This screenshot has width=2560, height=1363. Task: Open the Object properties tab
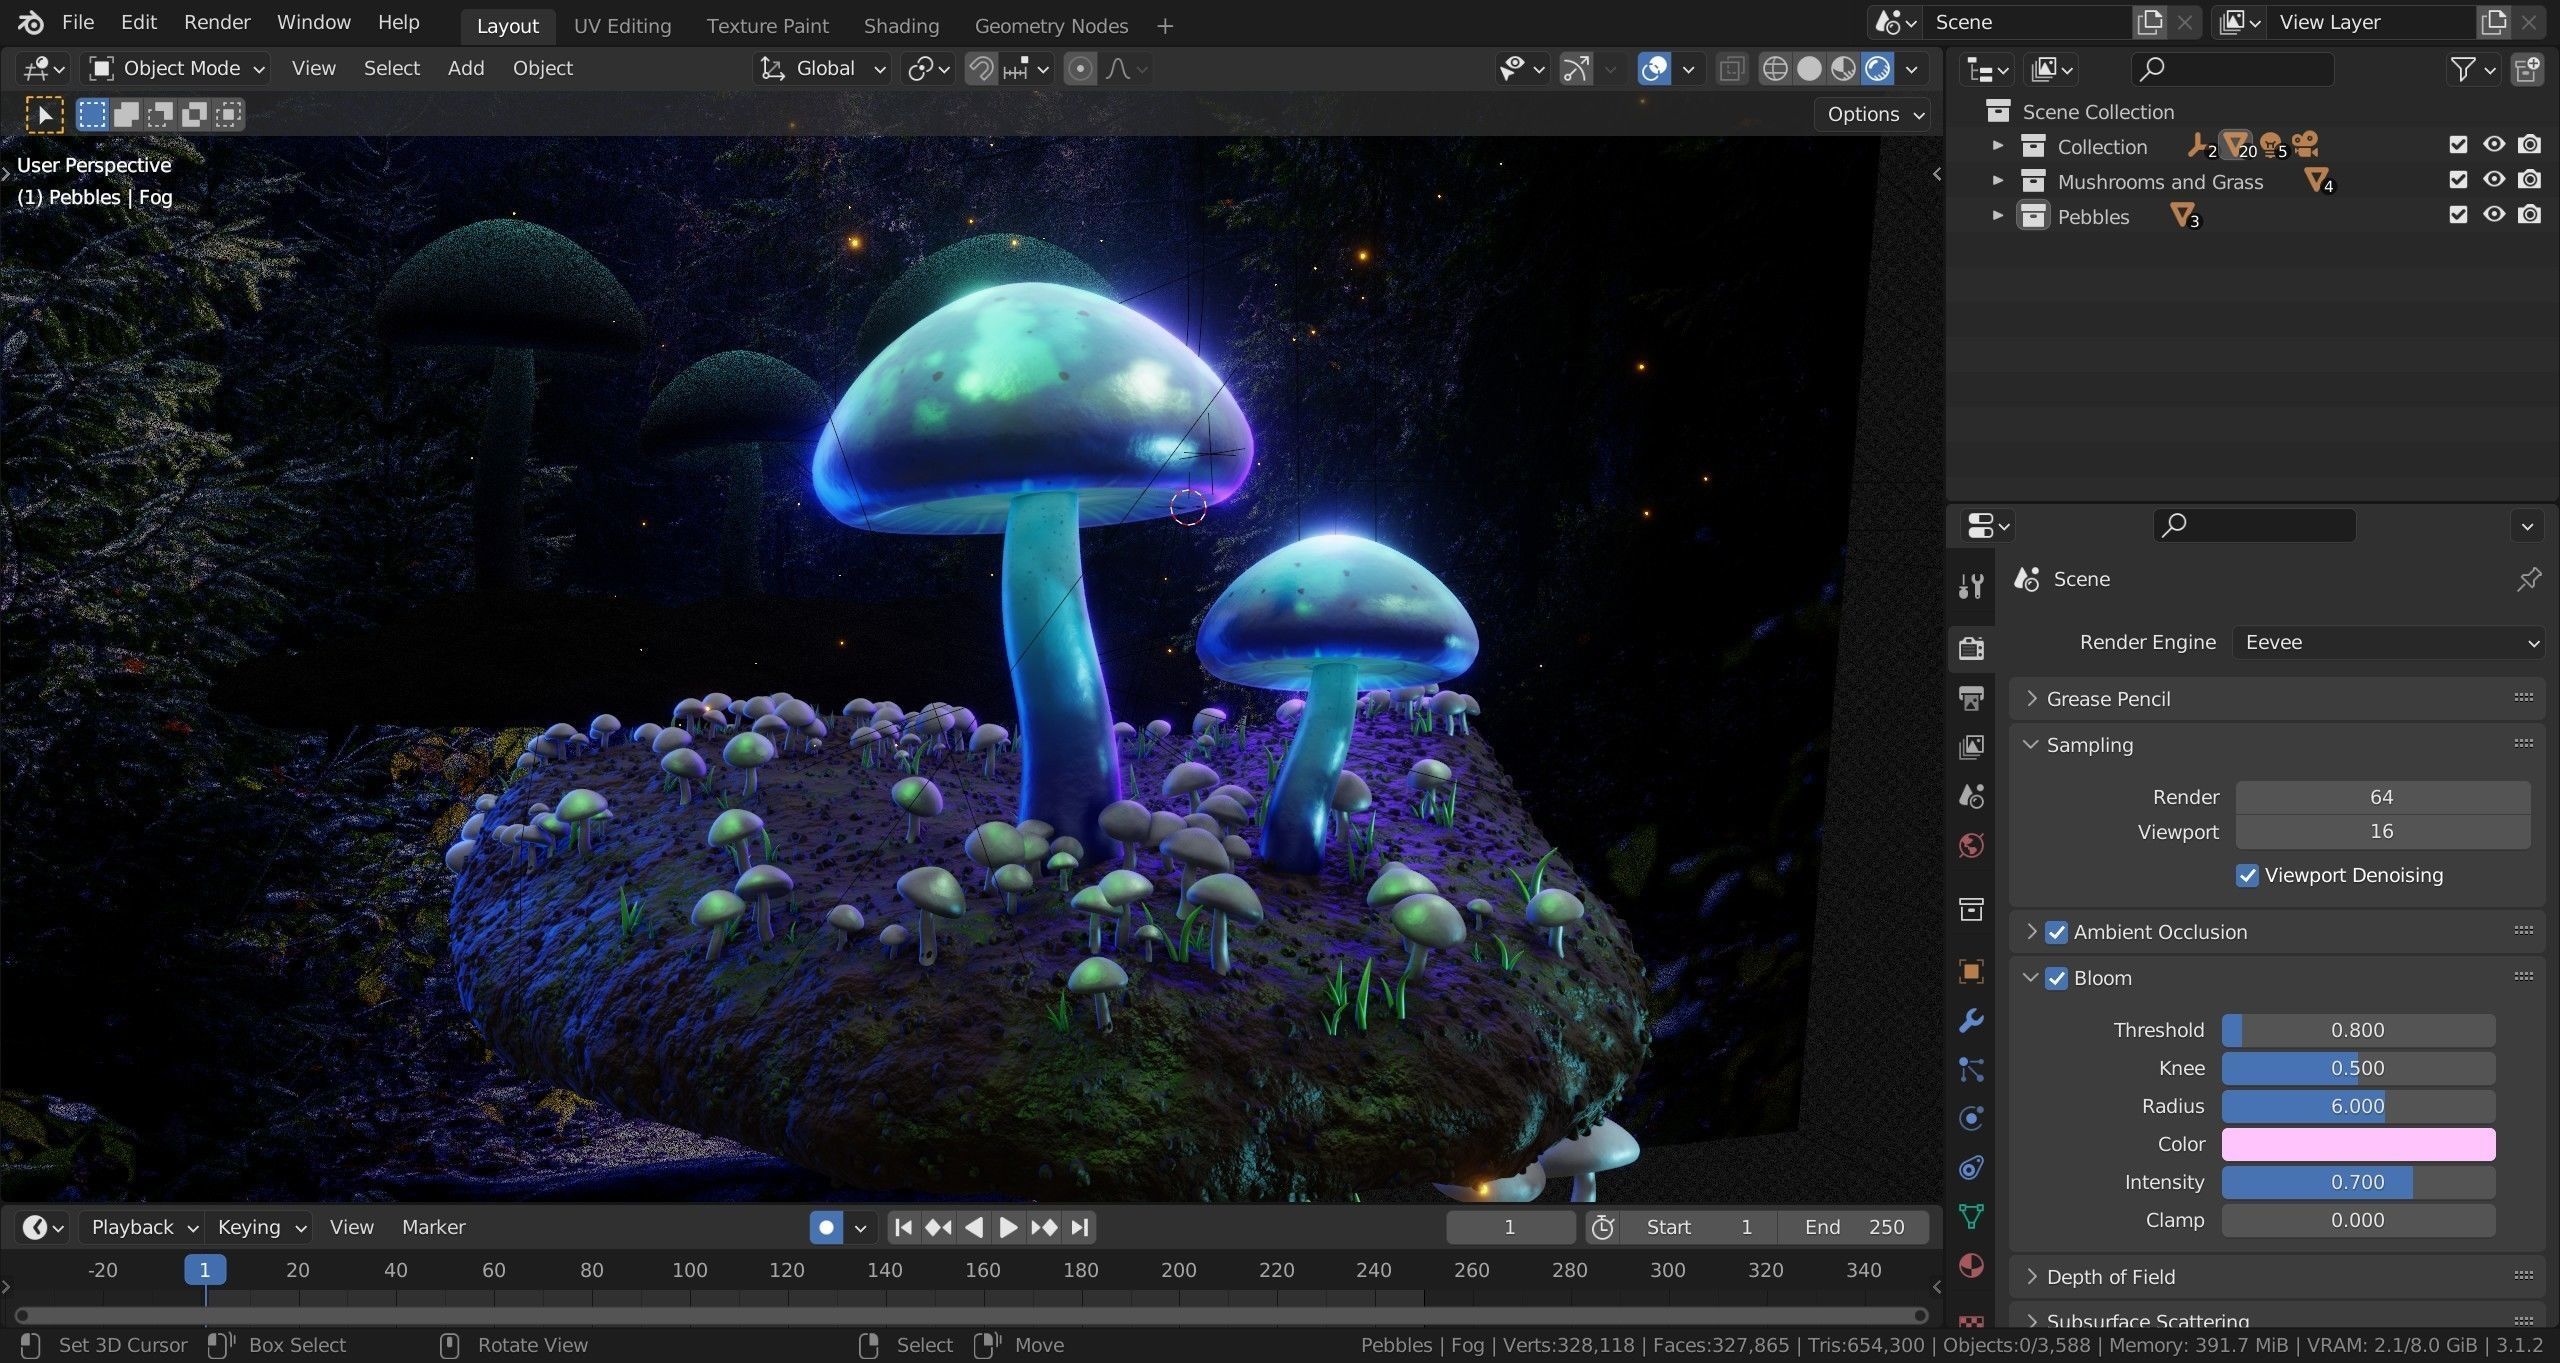pyautogui.click(x=1970, y=971)
